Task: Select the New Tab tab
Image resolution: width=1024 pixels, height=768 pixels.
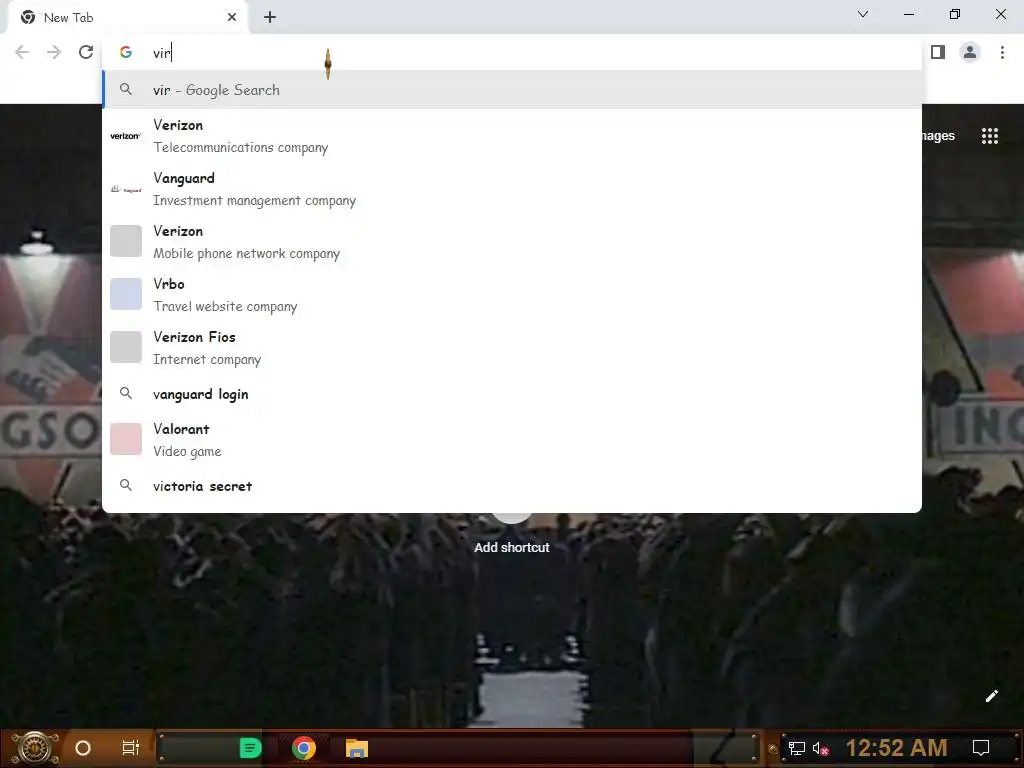Action: pos(127,18)
